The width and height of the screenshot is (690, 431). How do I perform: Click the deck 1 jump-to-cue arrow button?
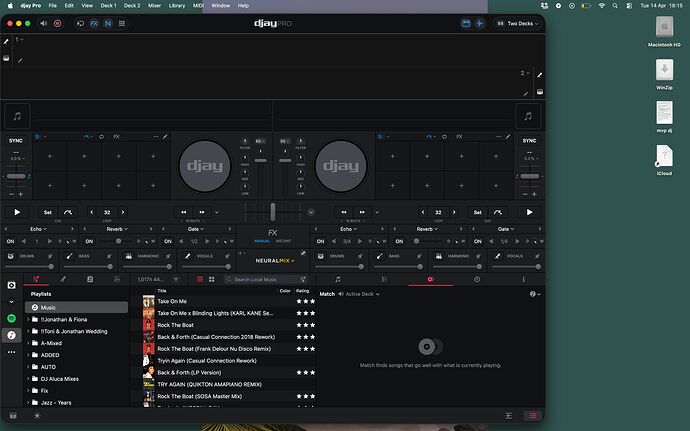[68, 212]
